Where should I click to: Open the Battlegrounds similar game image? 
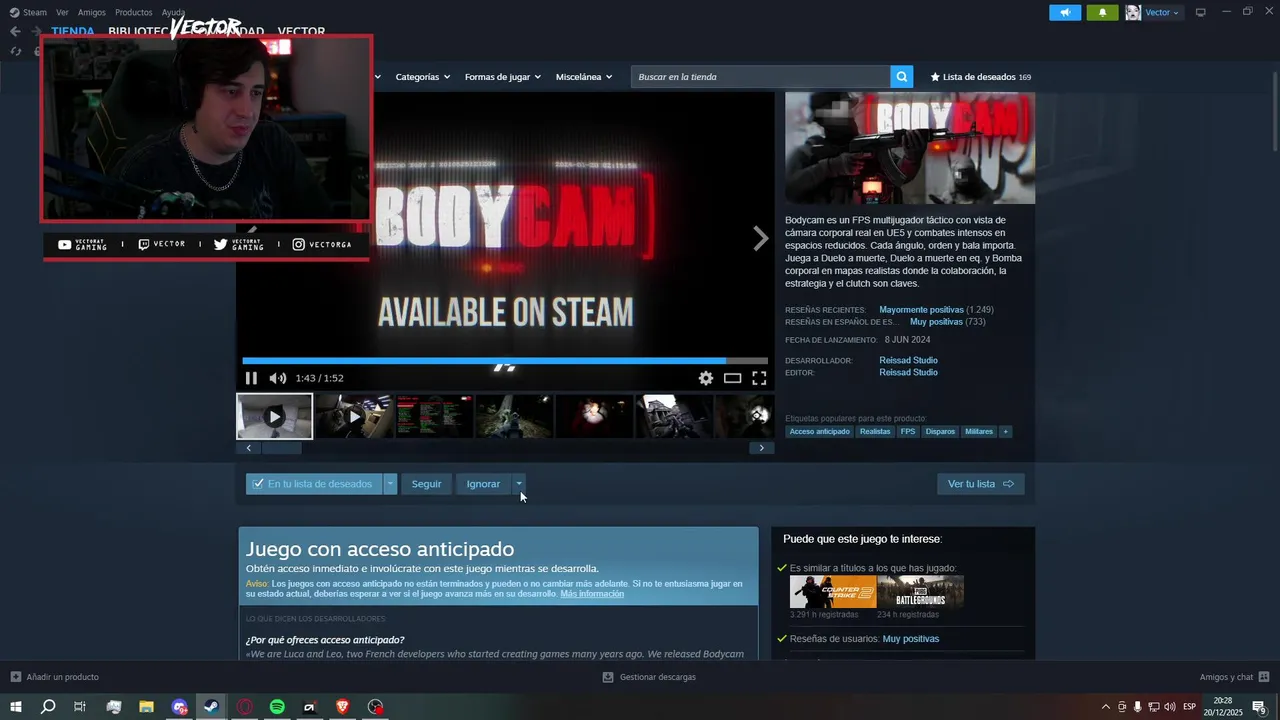click(920, 592)
